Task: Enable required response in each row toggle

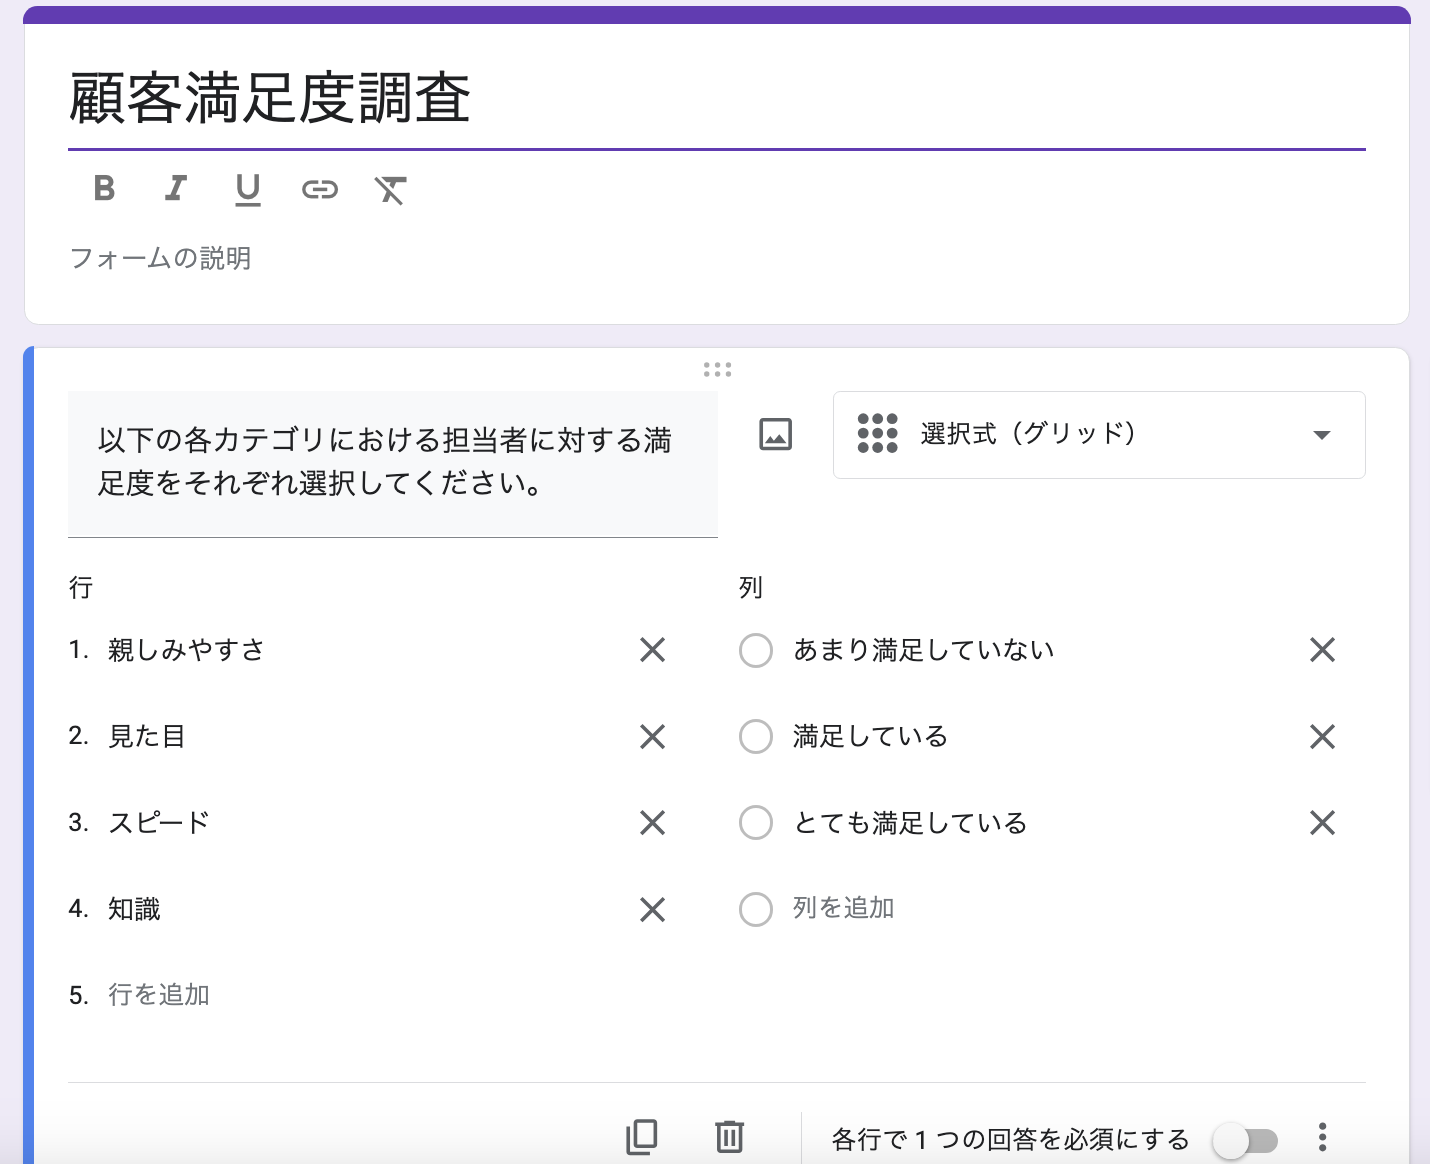Action: [1245, 1140]
